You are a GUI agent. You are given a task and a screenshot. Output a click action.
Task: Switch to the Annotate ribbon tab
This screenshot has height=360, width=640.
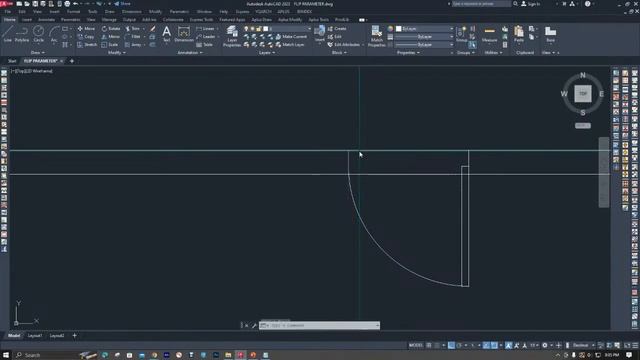point(46,20)
